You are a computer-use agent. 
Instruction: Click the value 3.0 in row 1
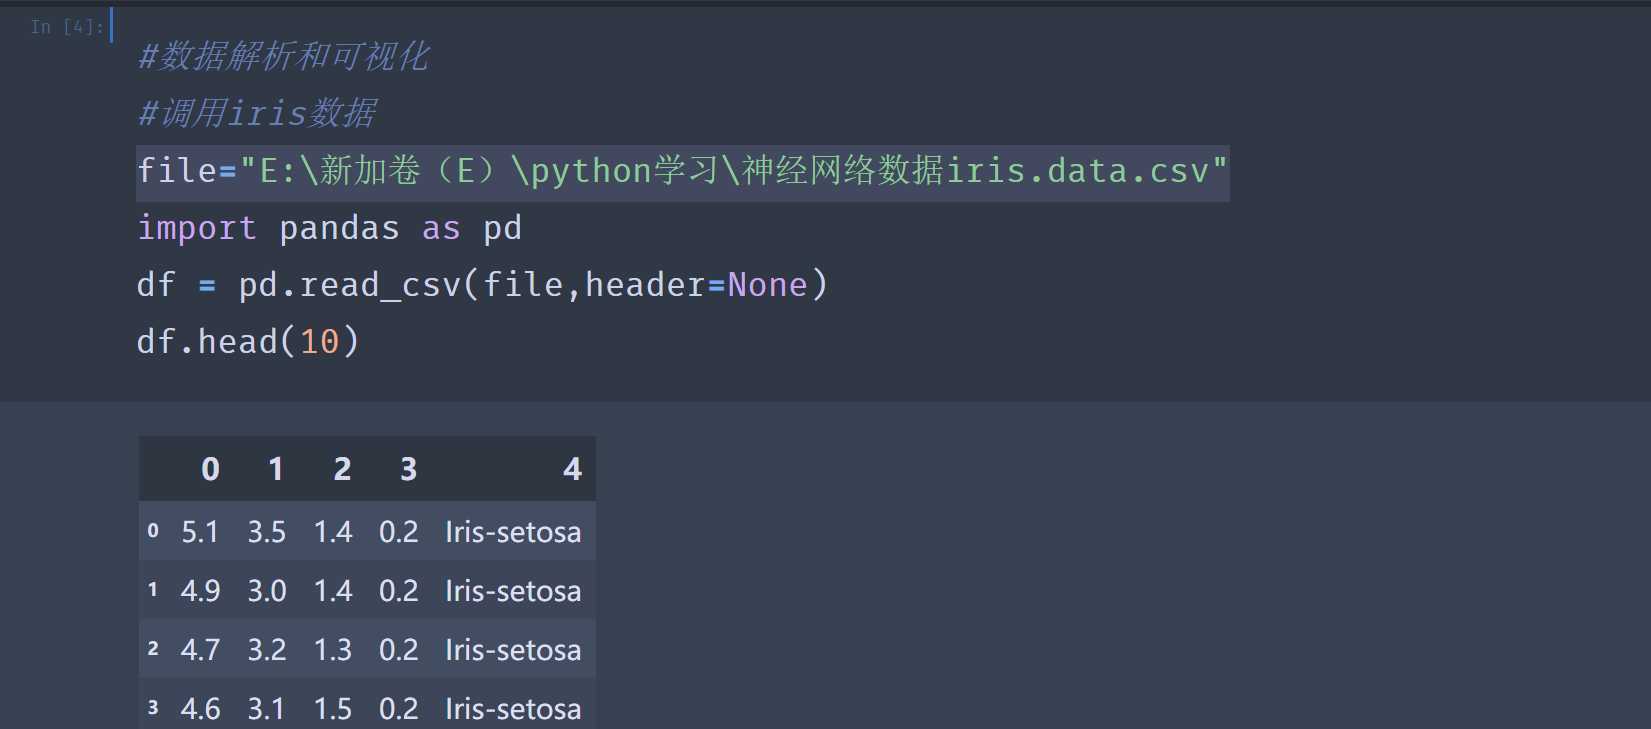tap(267, 591)
